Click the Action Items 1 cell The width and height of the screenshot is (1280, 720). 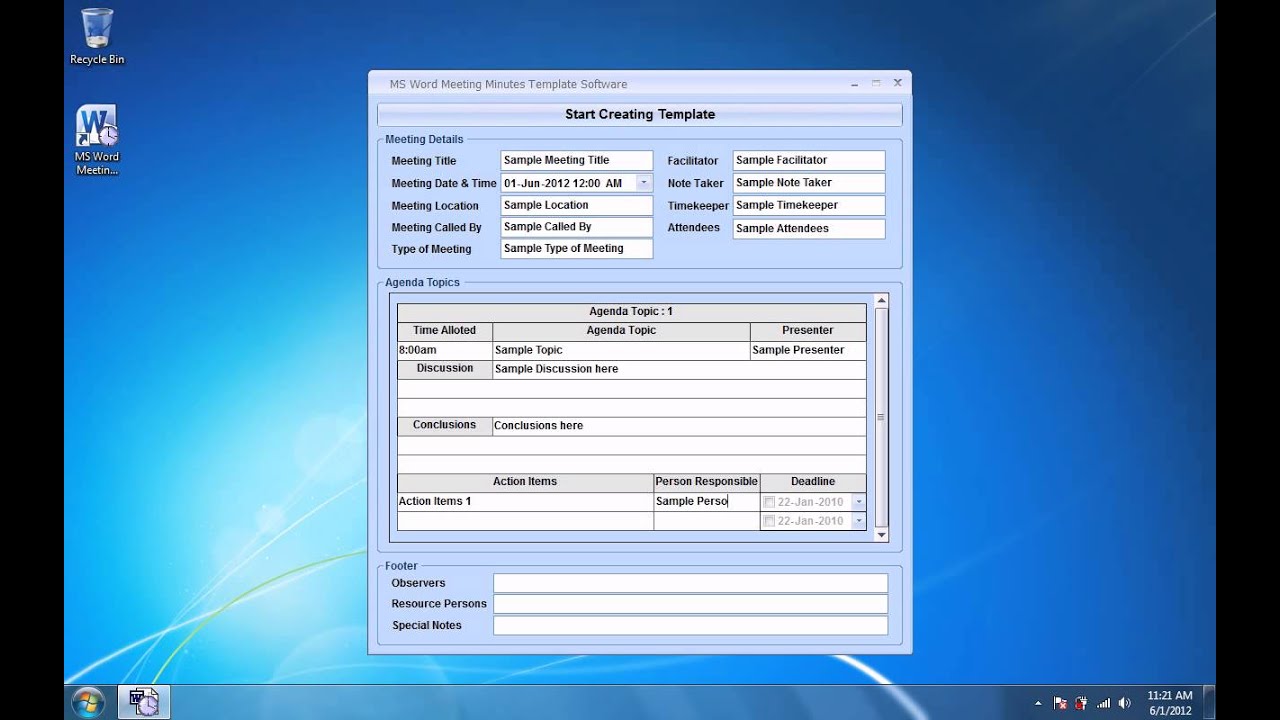click(525, 501)
